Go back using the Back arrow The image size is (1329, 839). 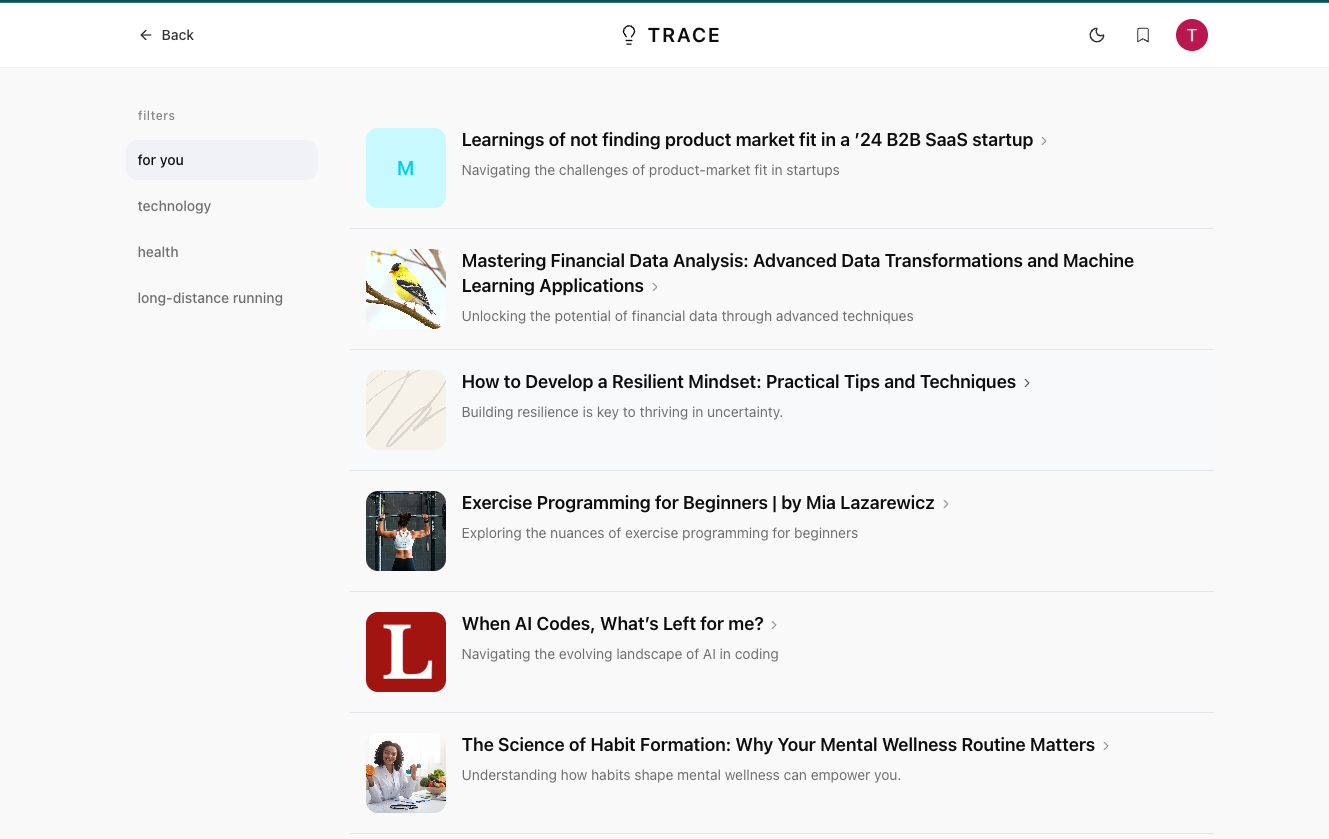[x=166, y=35]
